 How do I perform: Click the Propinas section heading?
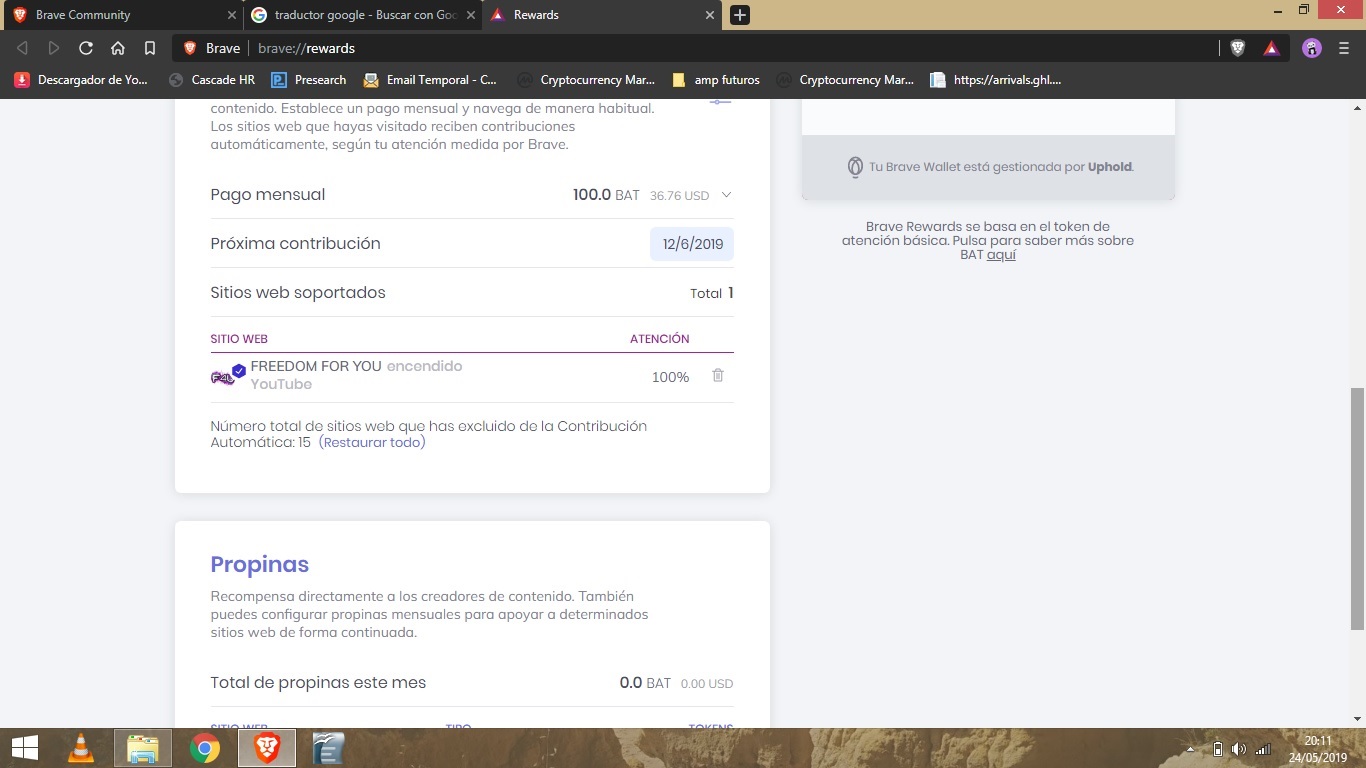[x=260, y=564]
